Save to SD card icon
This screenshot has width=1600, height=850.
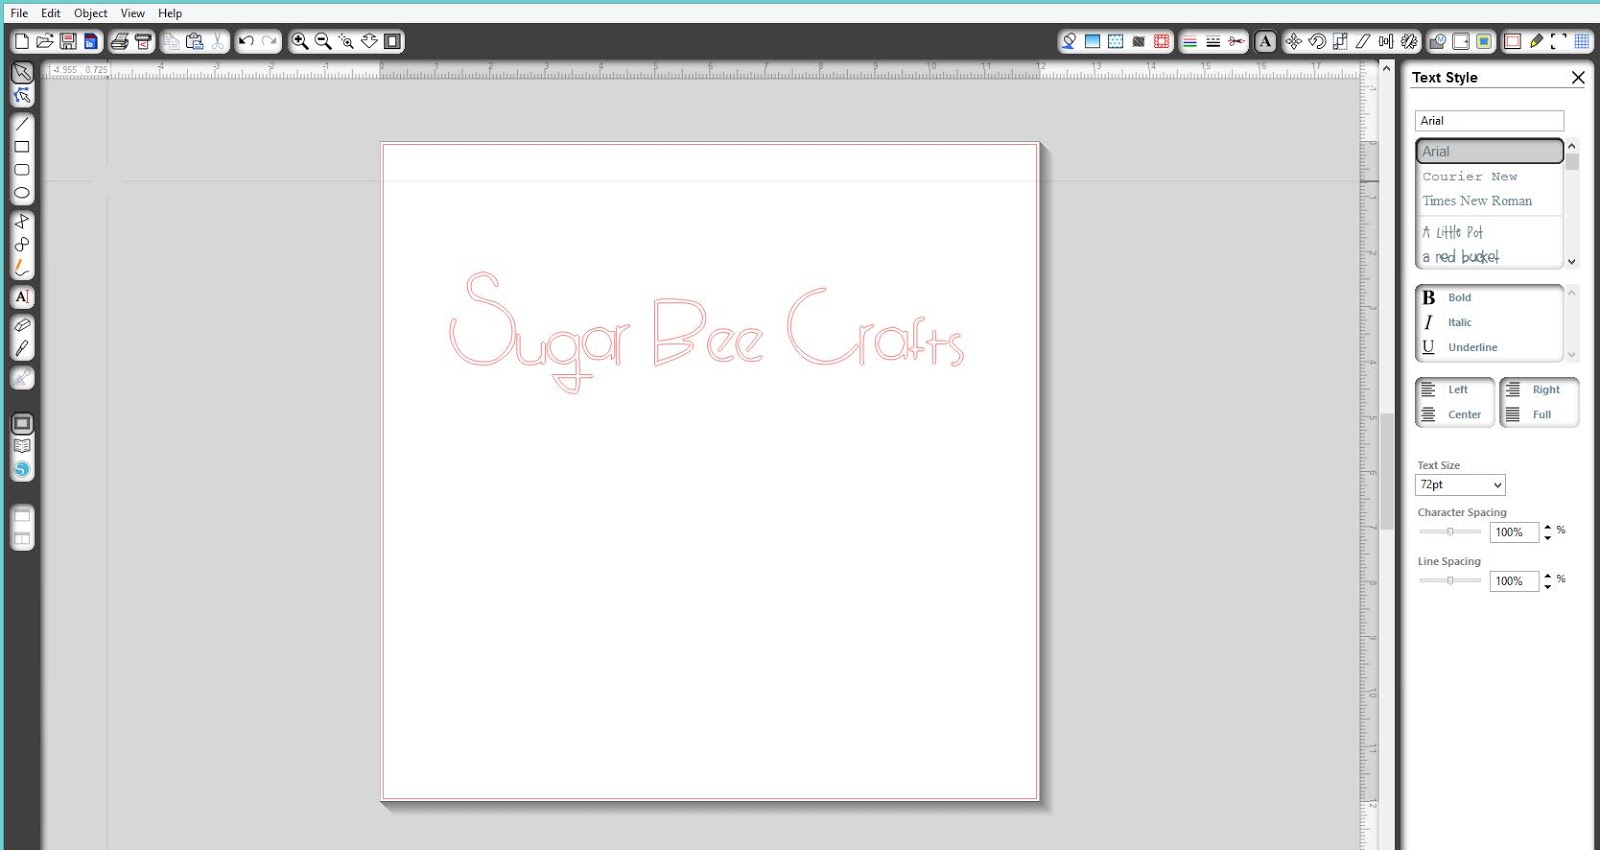(91, 41)
